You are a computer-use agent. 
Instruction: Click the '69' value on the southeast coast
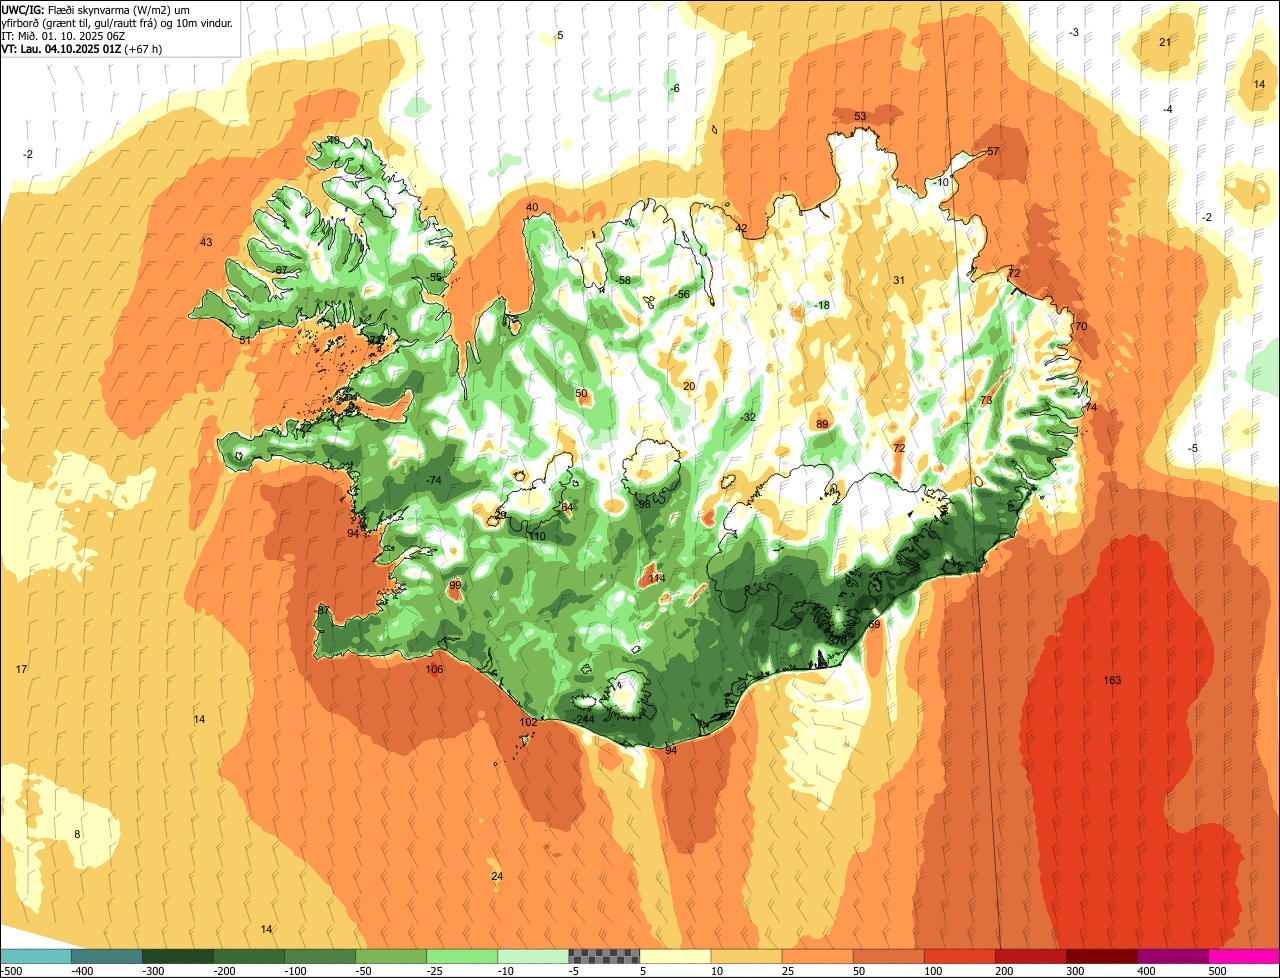(874, 625)
